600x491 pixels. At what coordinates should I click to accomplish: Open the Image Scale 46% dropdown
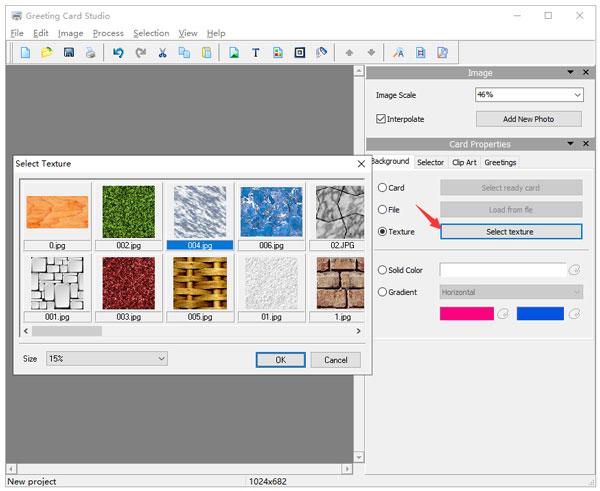528,95
